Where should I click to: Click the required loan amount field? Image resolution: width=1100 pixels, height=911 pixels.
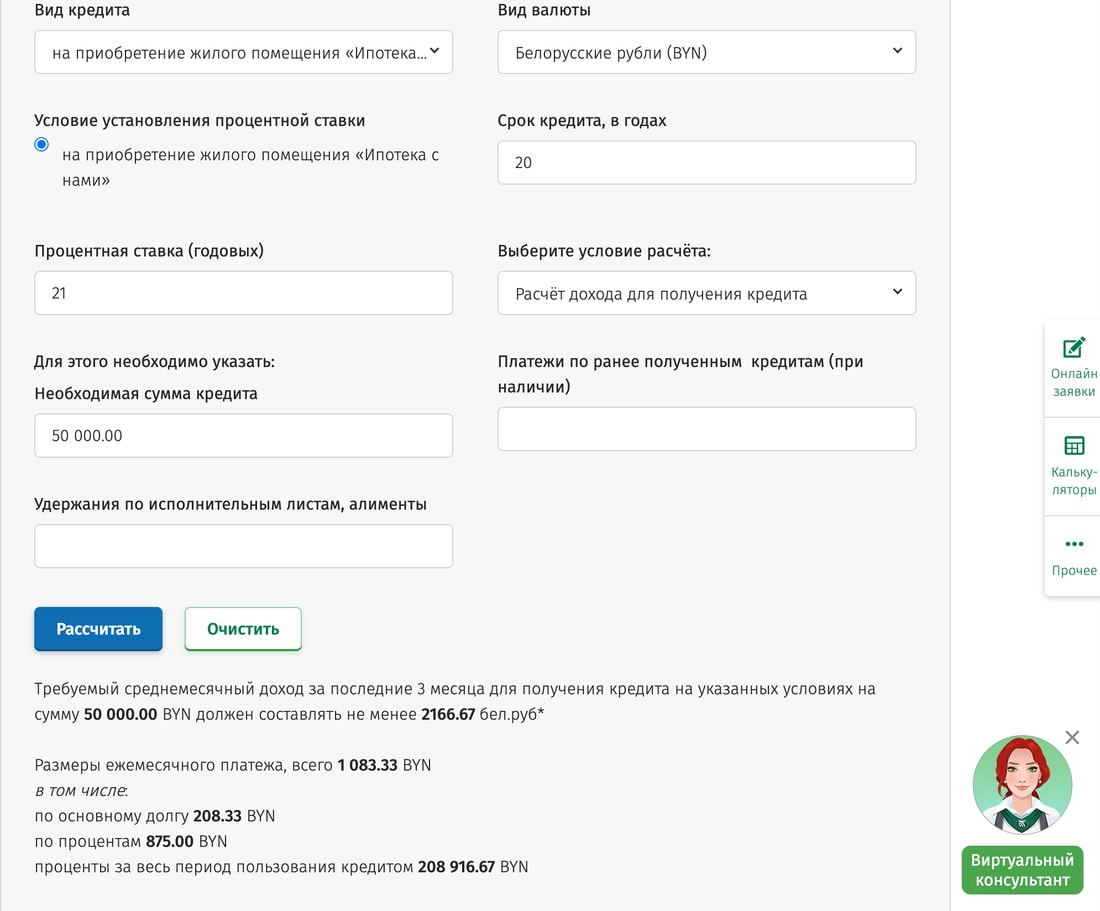pos(243,436)
